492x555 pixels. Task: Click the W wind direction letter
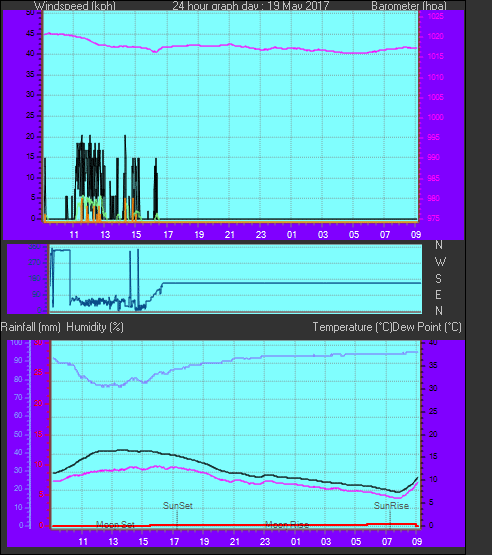pos(440,262)
